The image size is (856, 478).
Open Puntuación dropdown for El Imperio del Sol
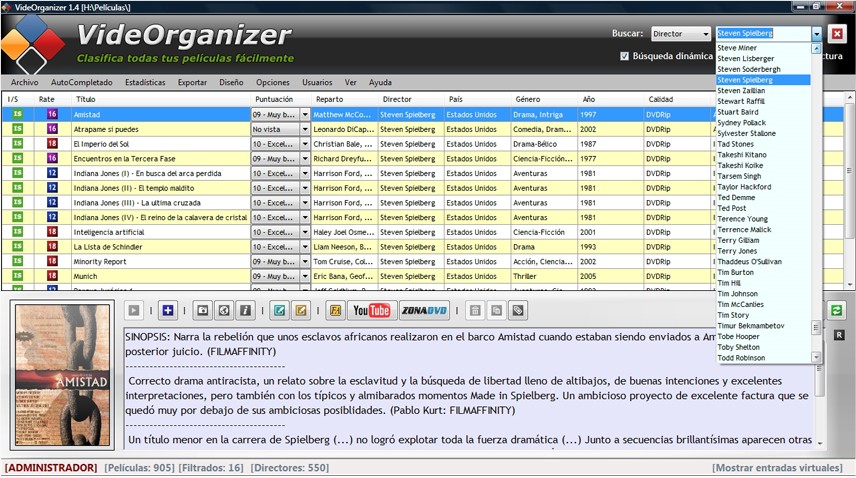click(x=305, y=144)
